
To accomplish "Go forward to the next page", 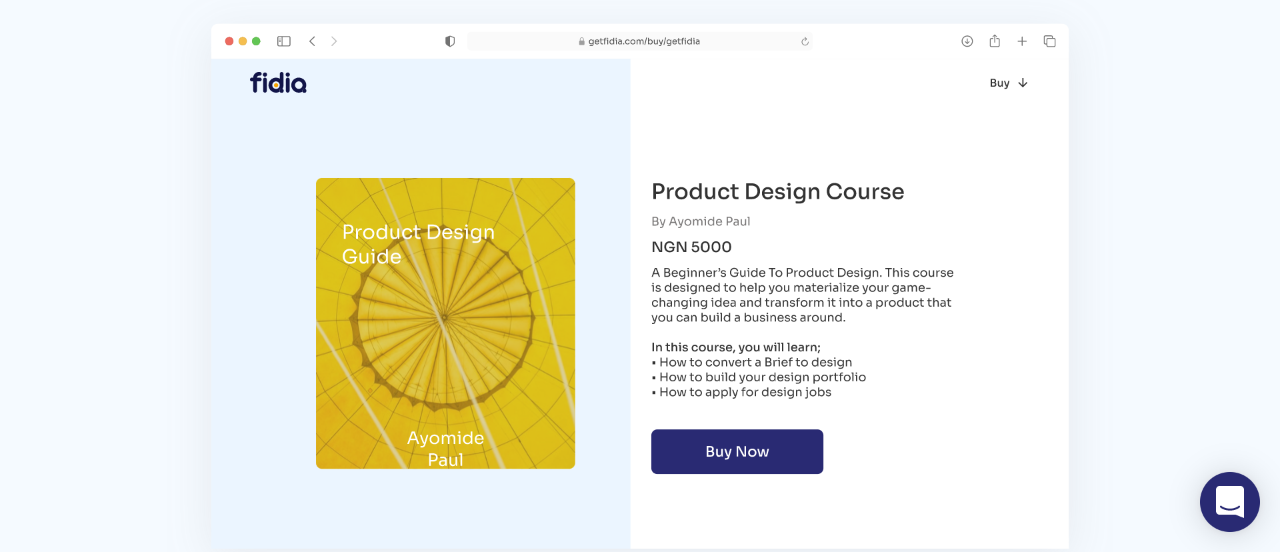I will 334,41.
